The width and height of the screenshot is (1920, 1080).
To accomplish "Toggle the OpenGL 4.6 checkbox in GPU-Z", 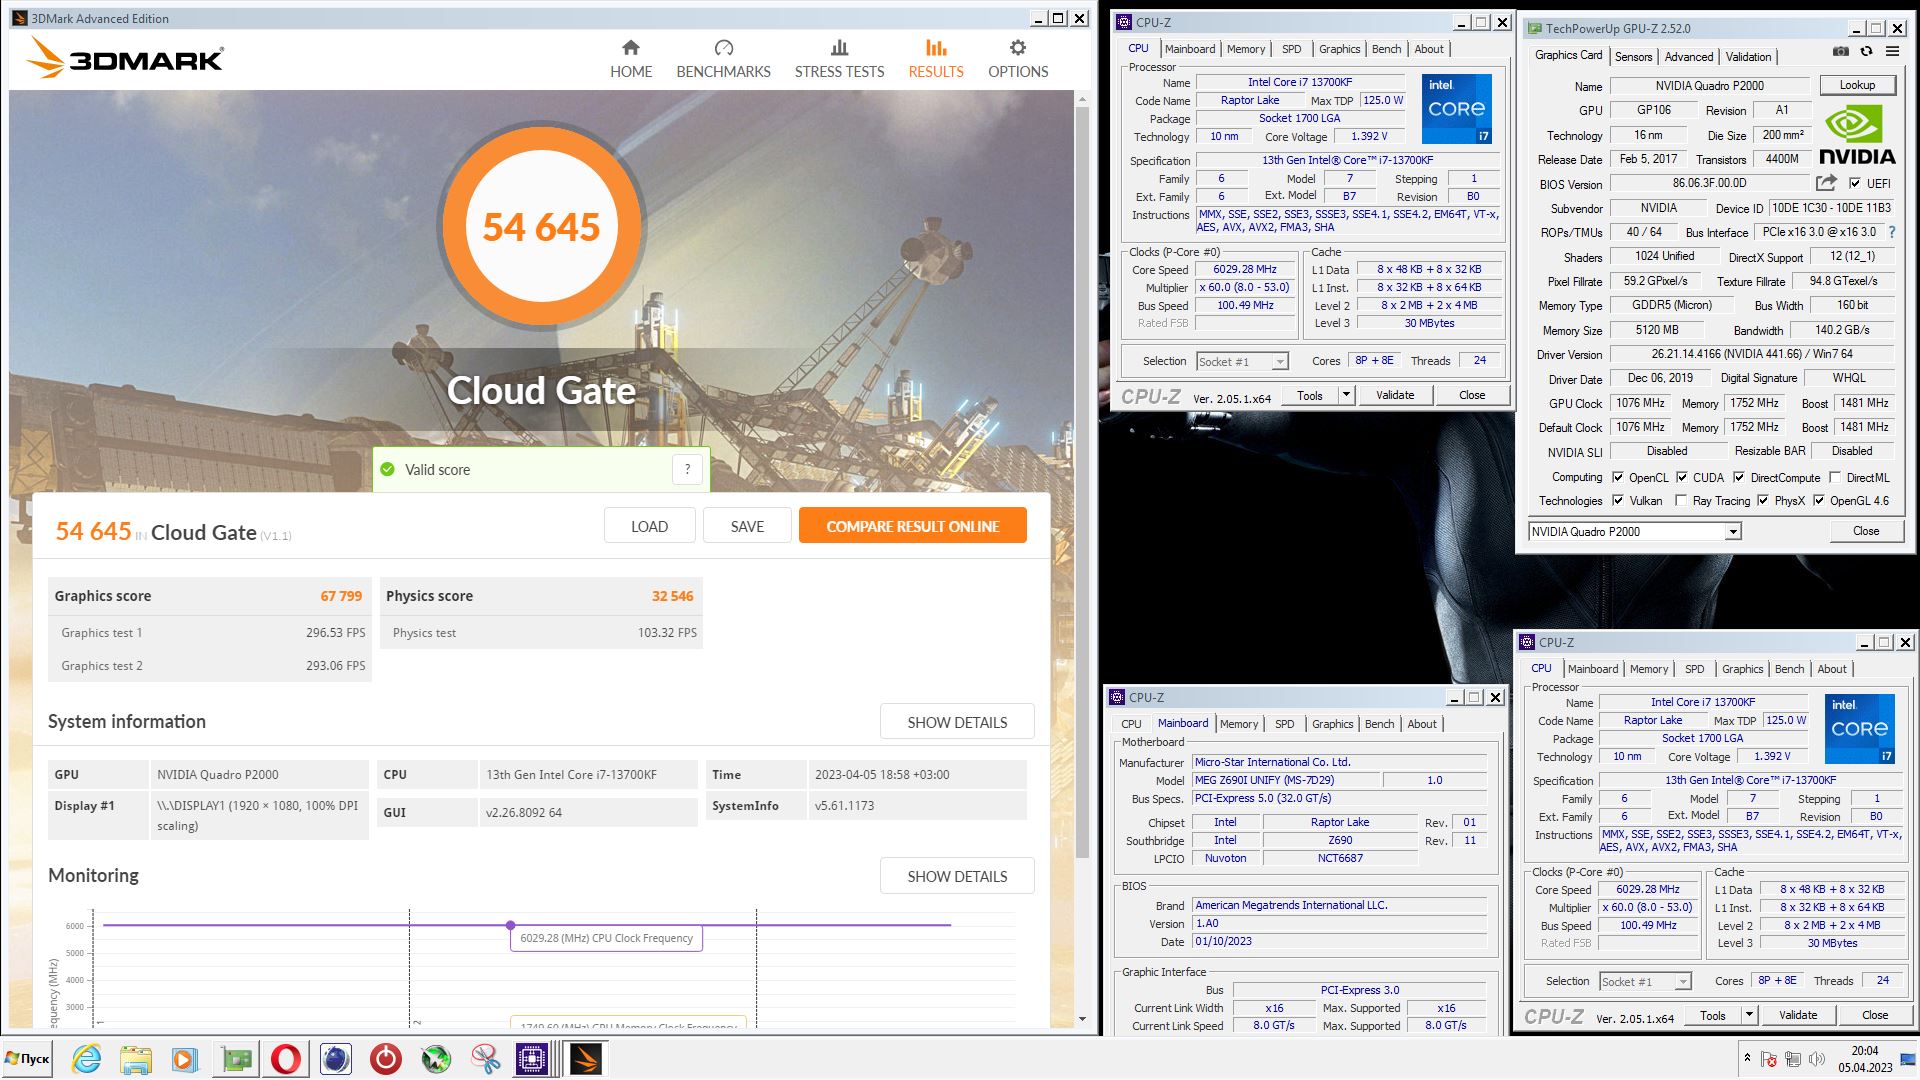I will tap(1818, 500).
